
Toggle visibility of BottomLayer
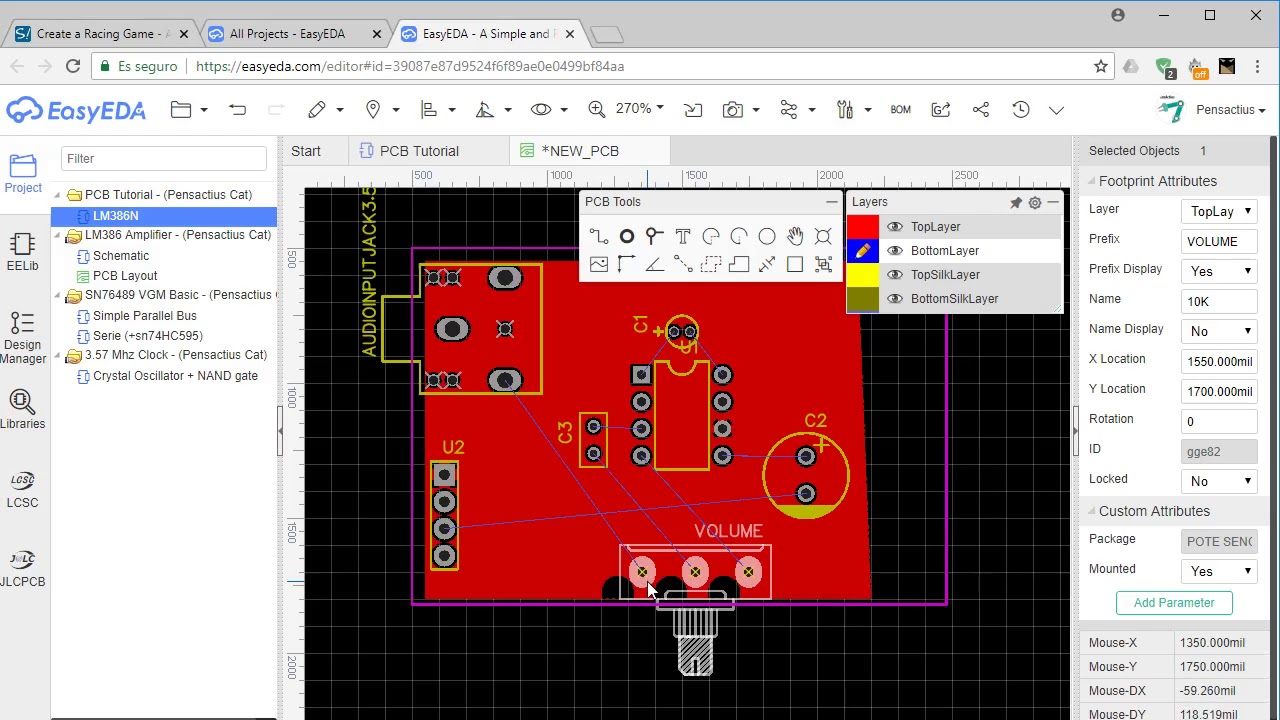894,251
